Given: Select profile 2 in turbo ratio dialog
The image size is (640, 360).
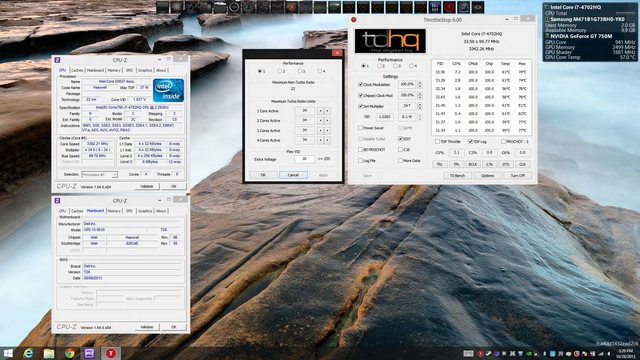Looking at the screenshot, I should click(x=280, y=71).
